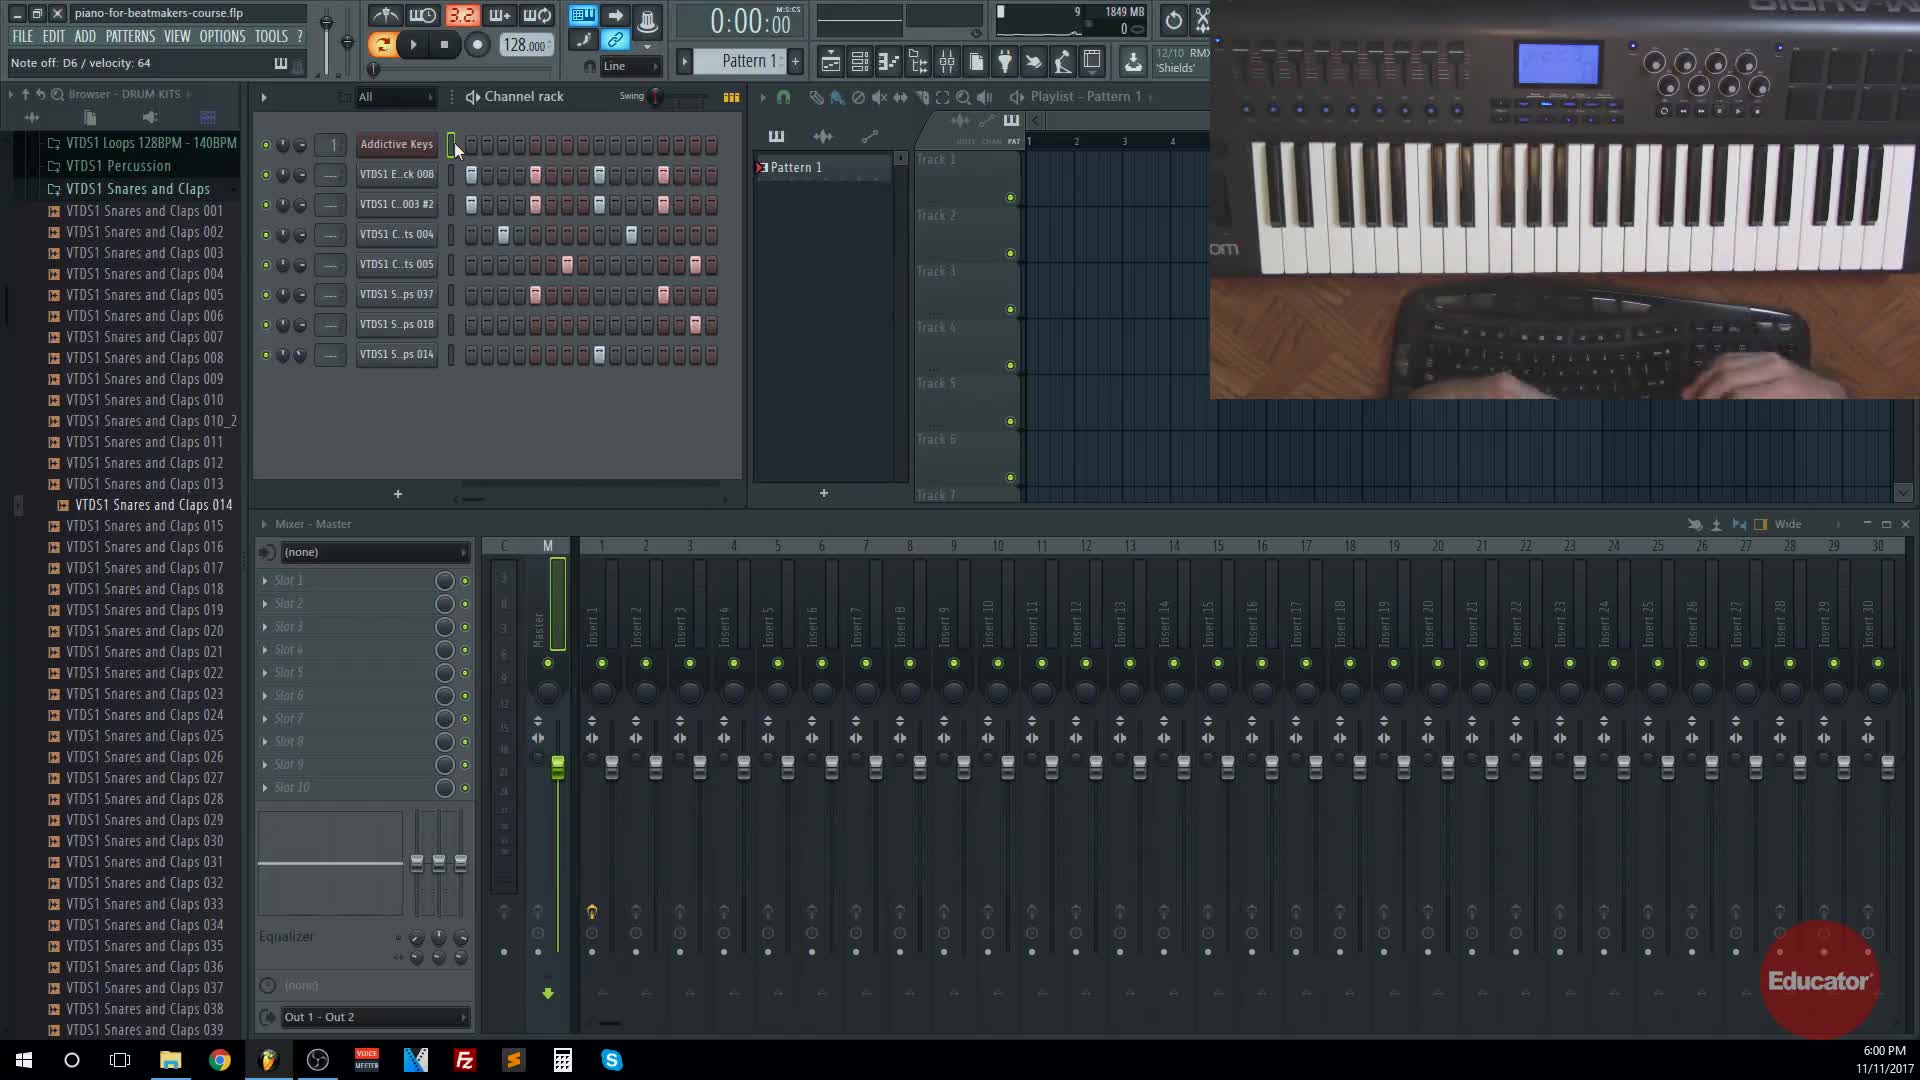Toggle song/pattern mode button
This screenshot has width=1920, height=1080.
381,44
